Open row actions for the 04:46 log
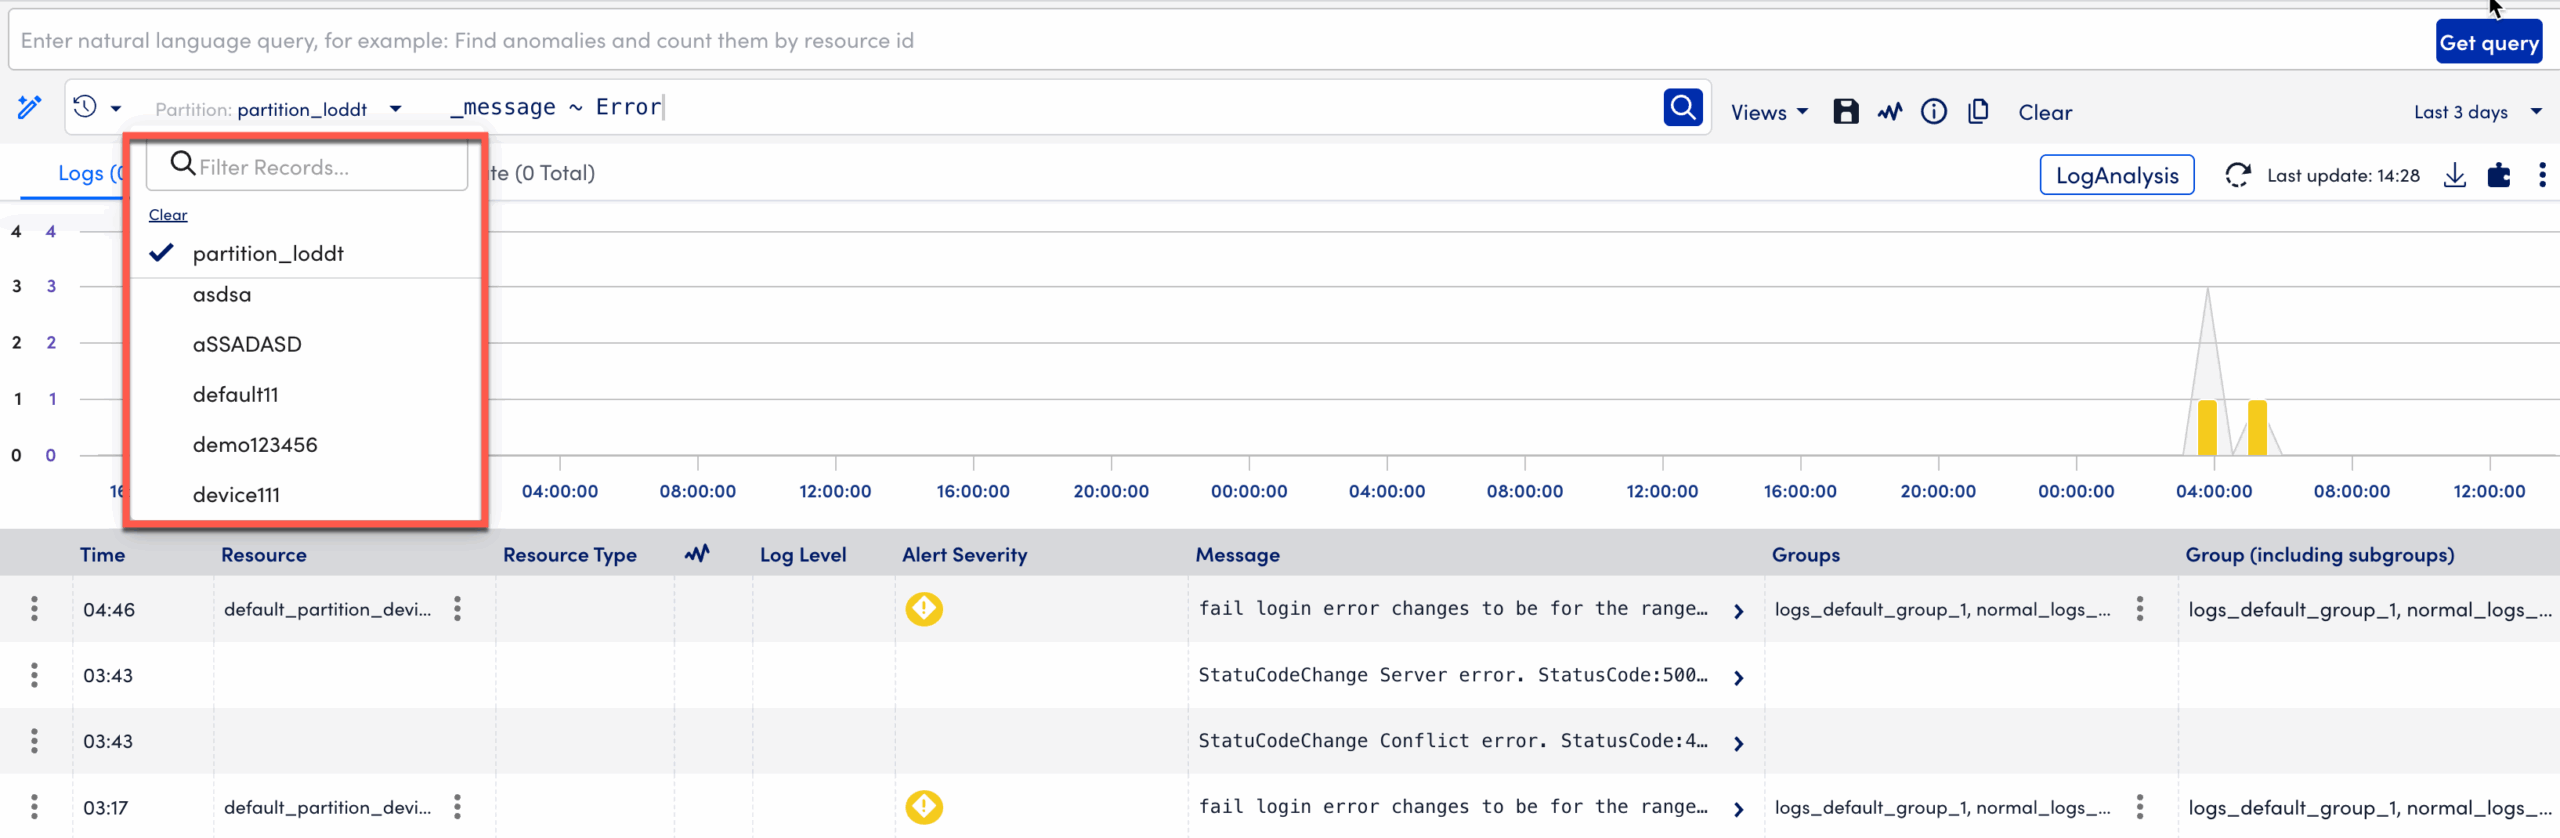The image size is (2560, 838). [x=34, y=608]
